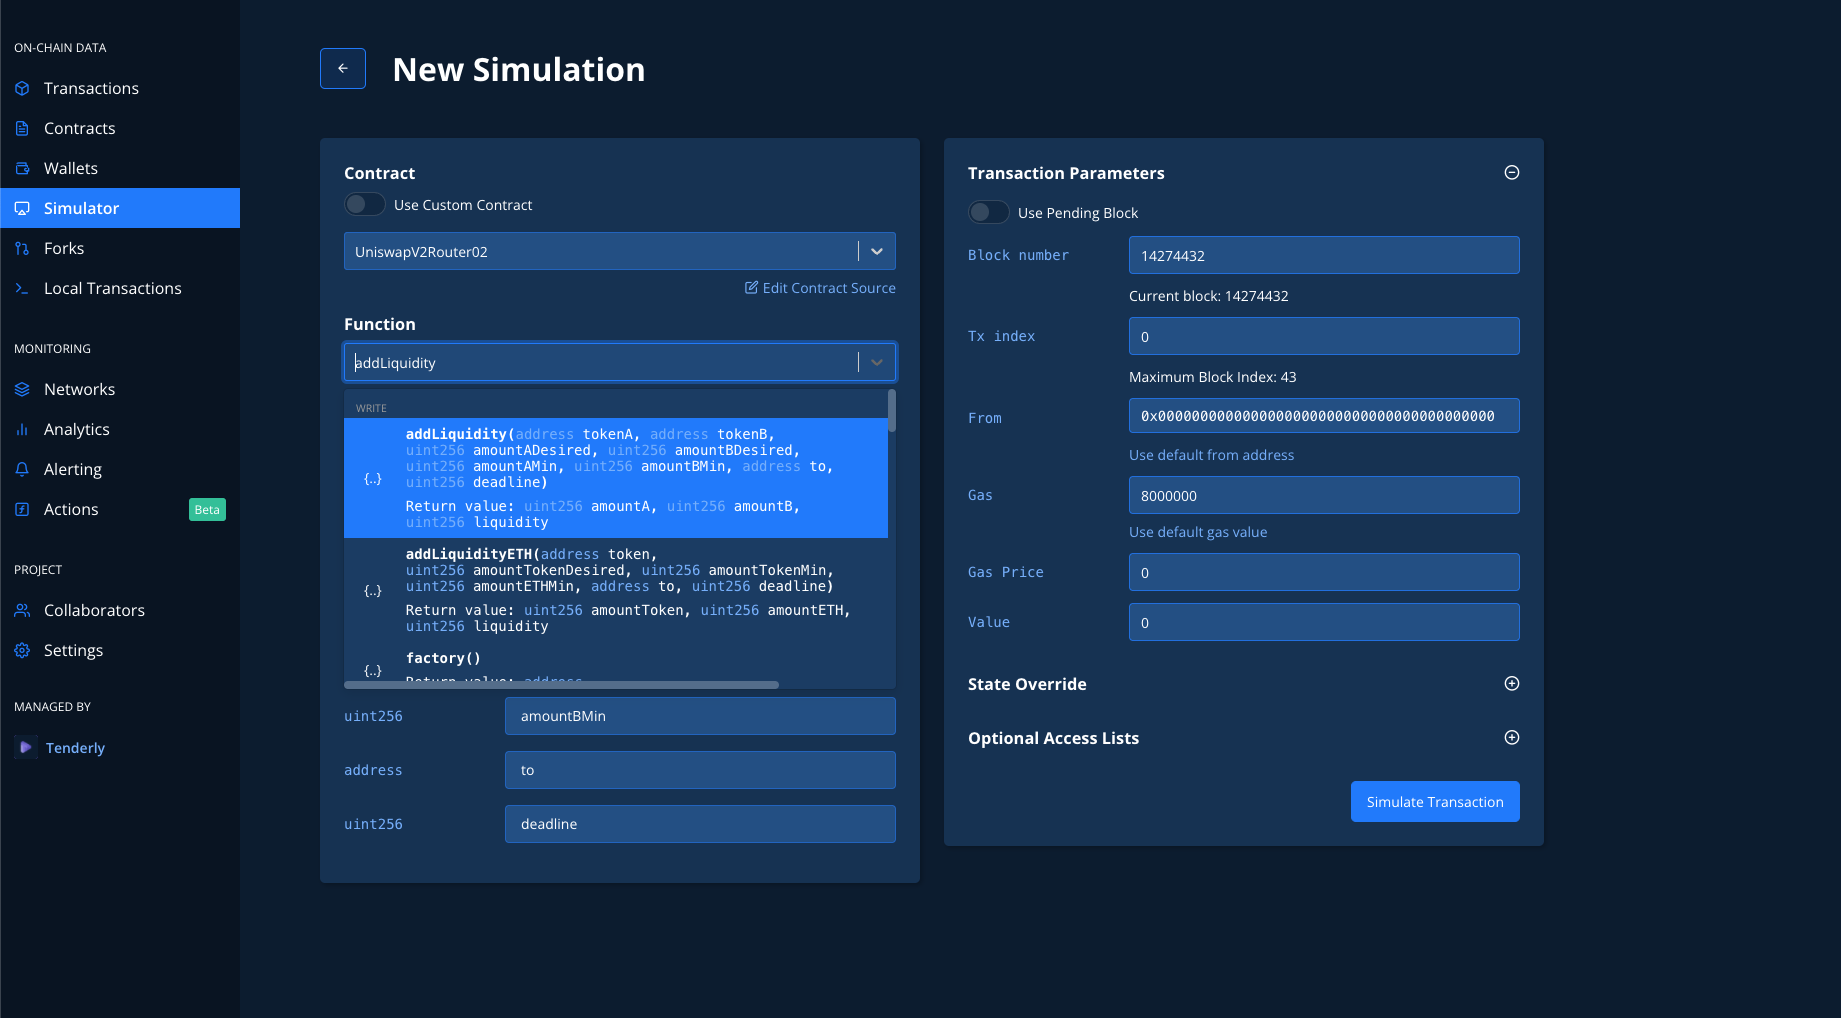The image size is (1841, 1018).
Task: Select the addLiquidity function option
Action: 616,478
